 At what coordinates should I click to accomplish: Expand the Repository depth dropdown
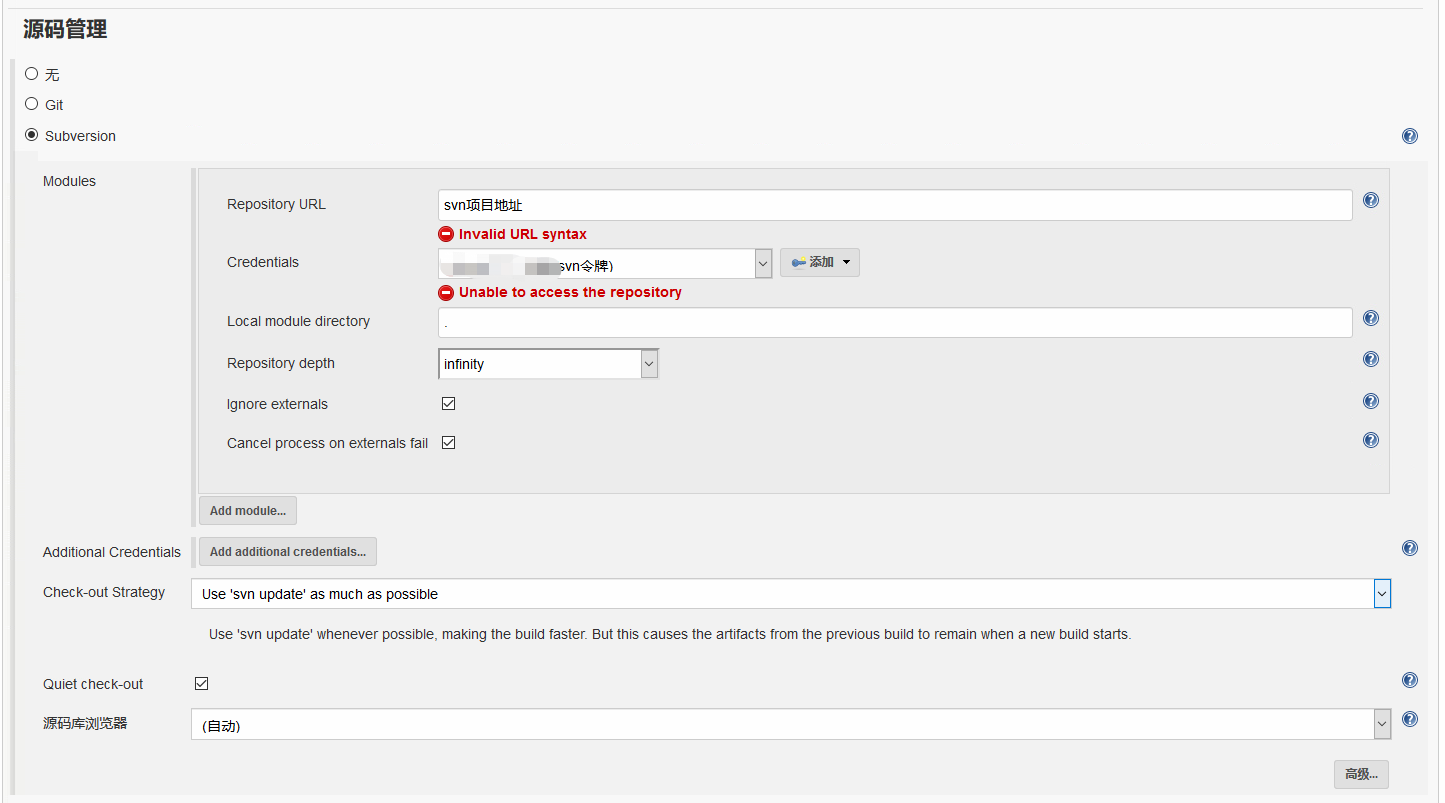tap(548, 364)
